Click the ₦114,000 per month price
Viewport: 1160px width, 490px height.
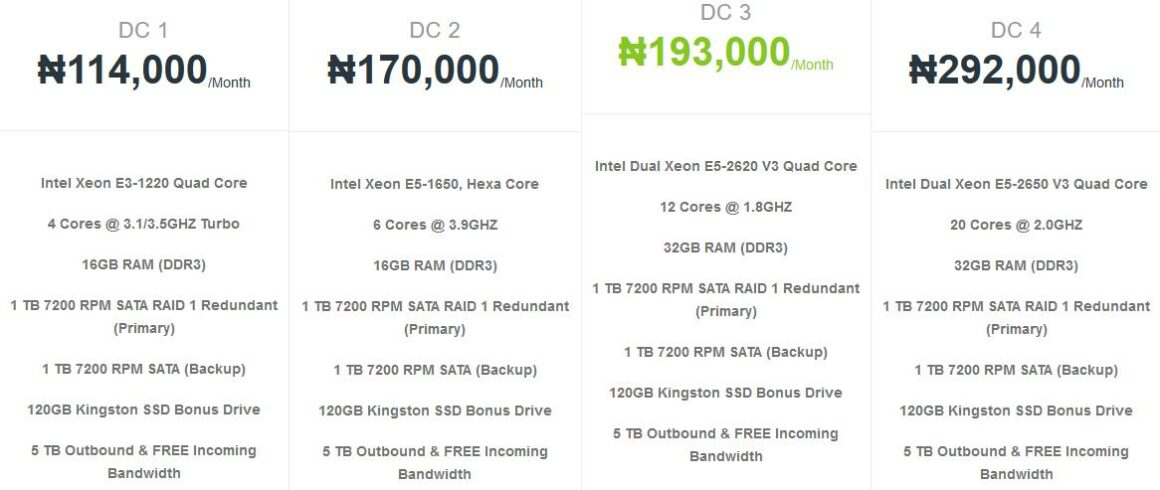tap(144, 70)
